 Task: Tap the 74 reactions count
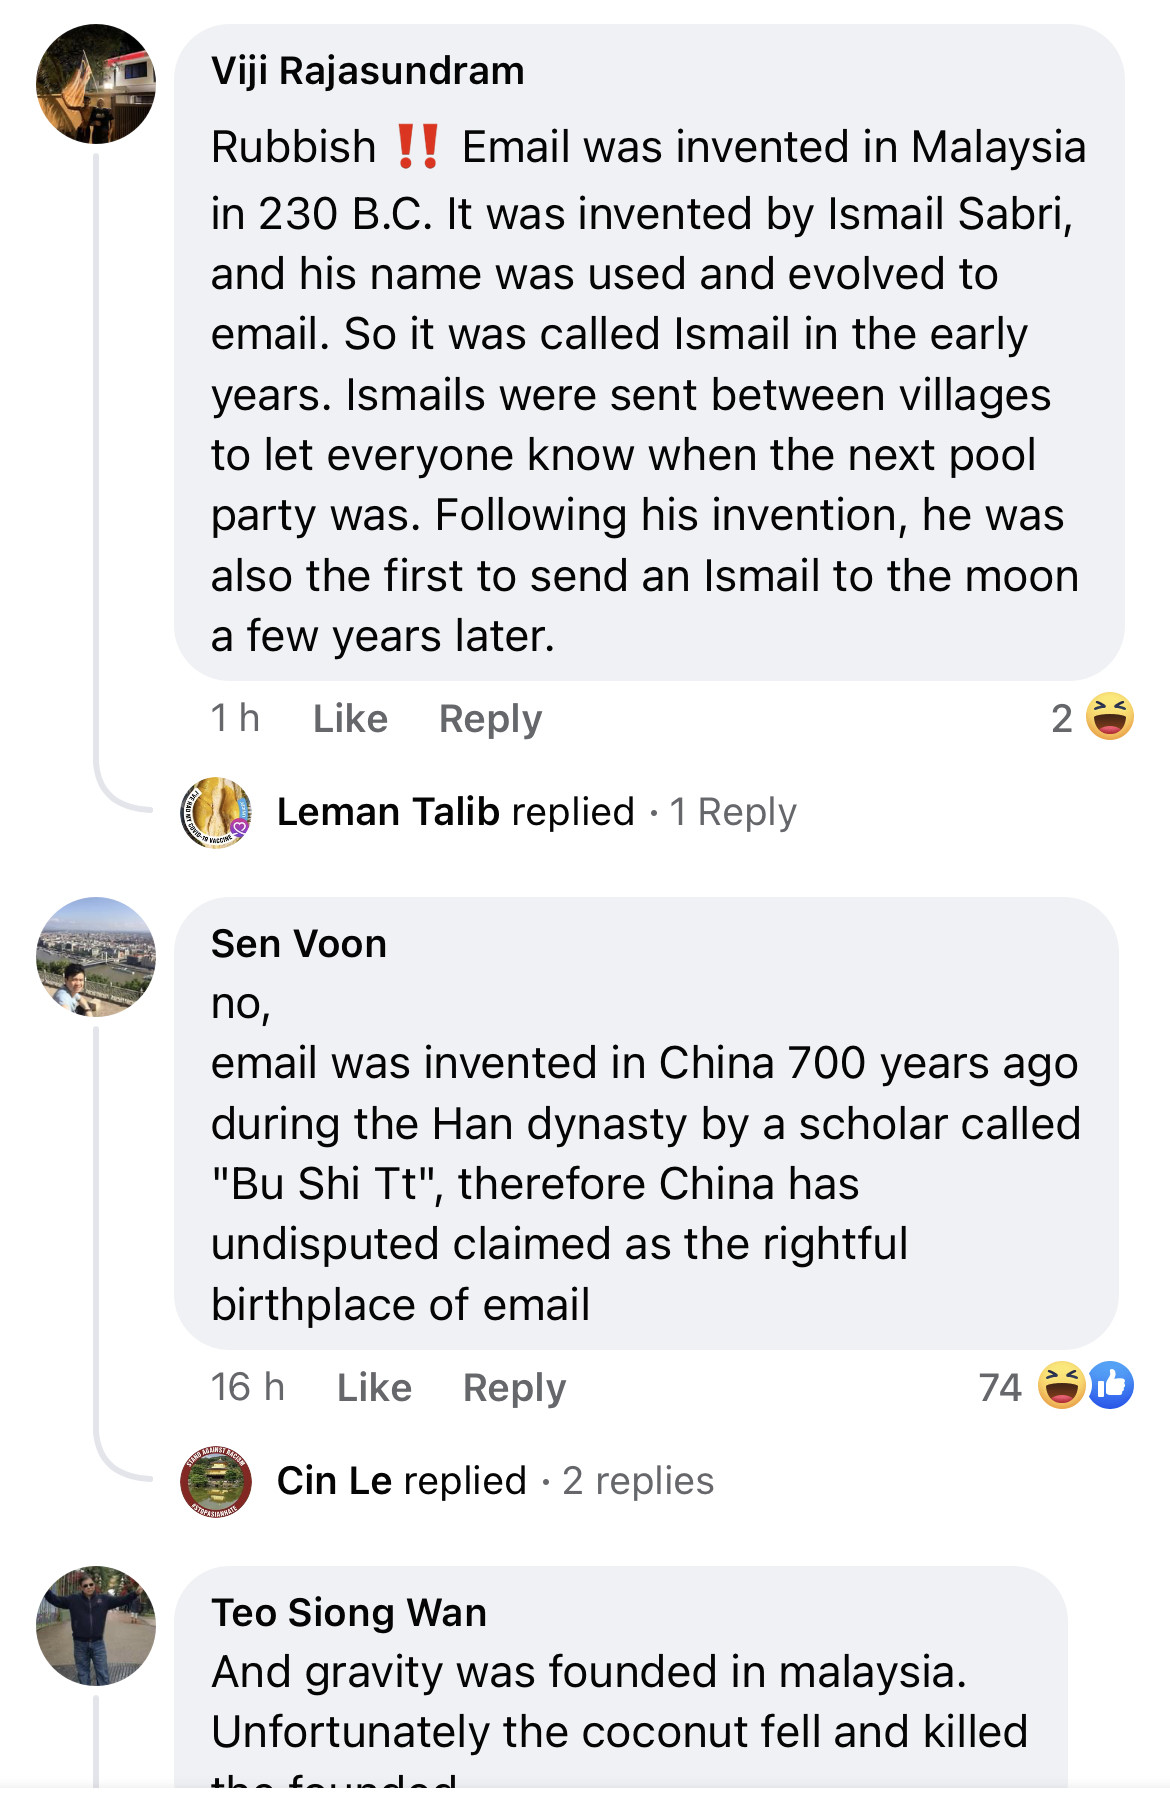point(999,1387)
